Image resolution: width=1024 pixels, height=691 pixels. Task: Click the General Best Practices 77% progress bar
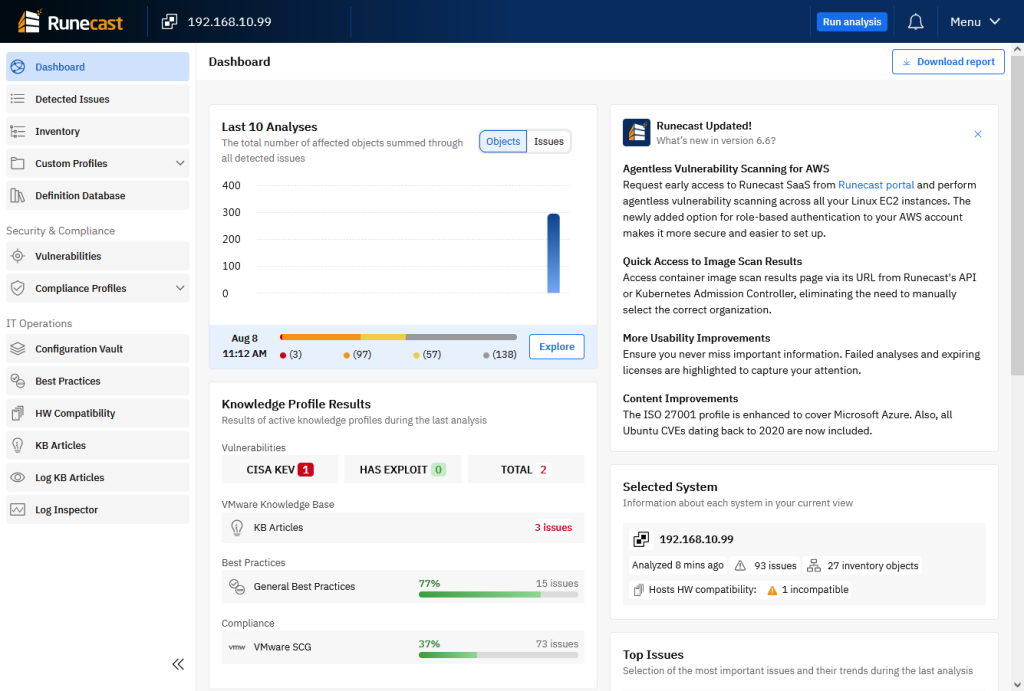[x=498, y=594]
